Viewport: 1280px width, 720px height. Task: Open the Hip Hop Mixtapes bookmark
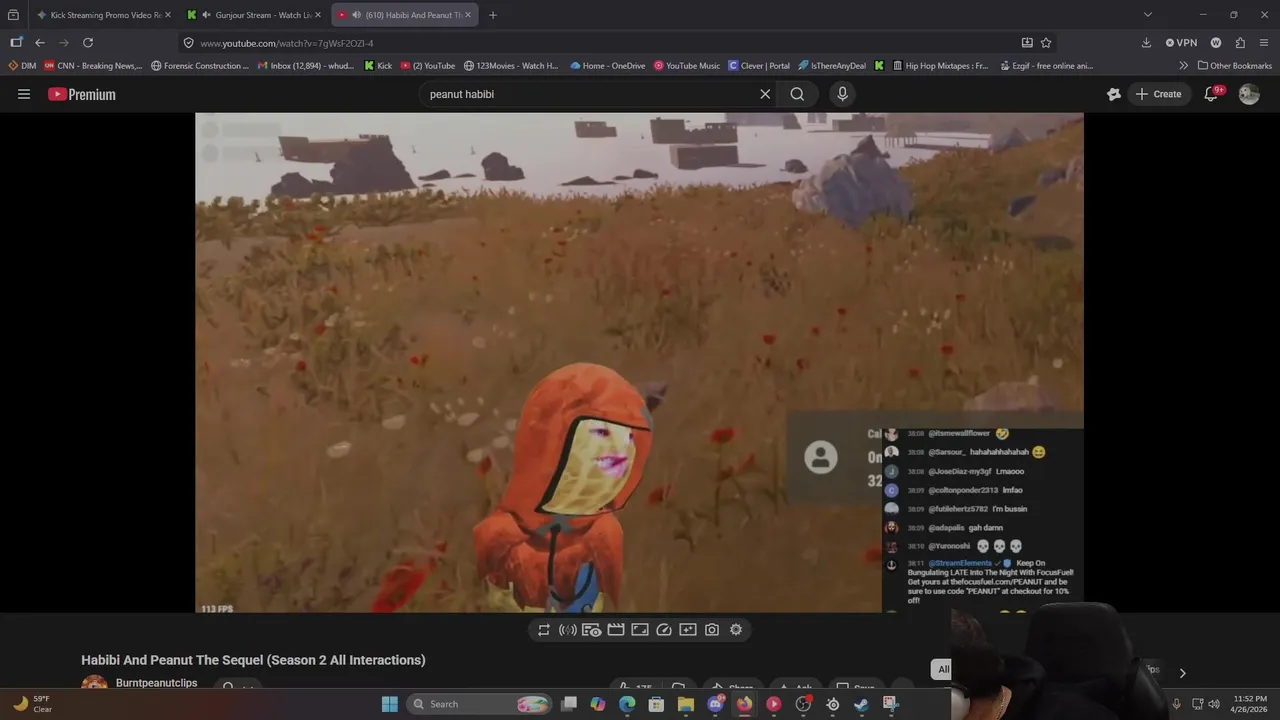[x=939, y=66]
